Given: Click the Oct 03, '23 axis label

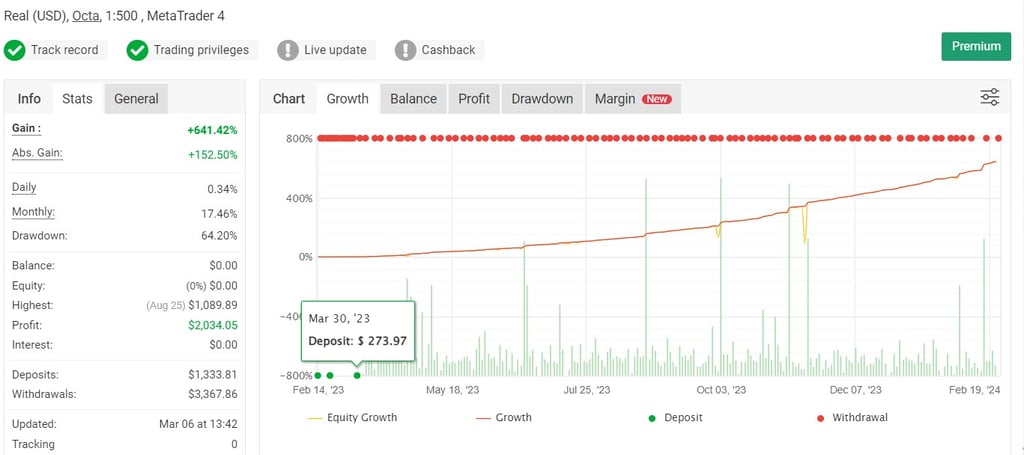Looking at the screenshot, I should click(x=721, y=390).
